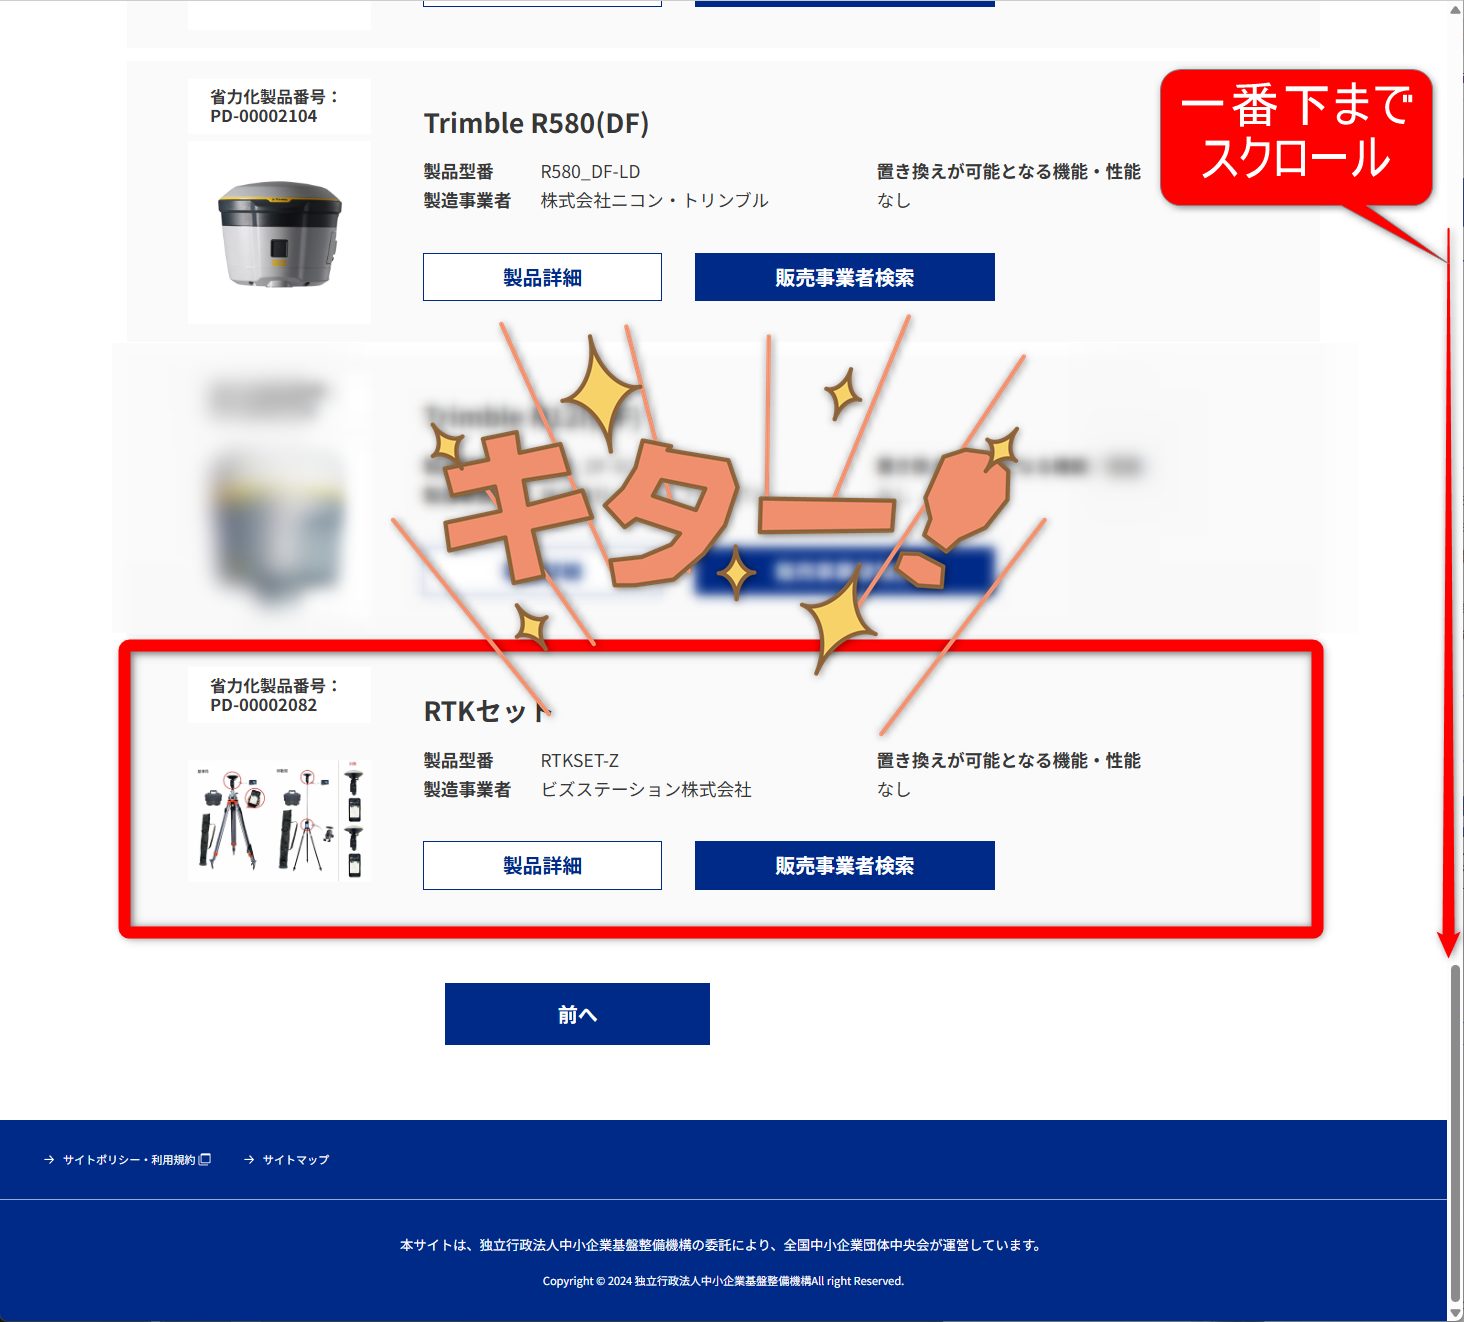This screenshot has height=1322, width=1464.
Task: Click vertical scrollbar thumb near bottom
Action: (x=1455, y=1132)
